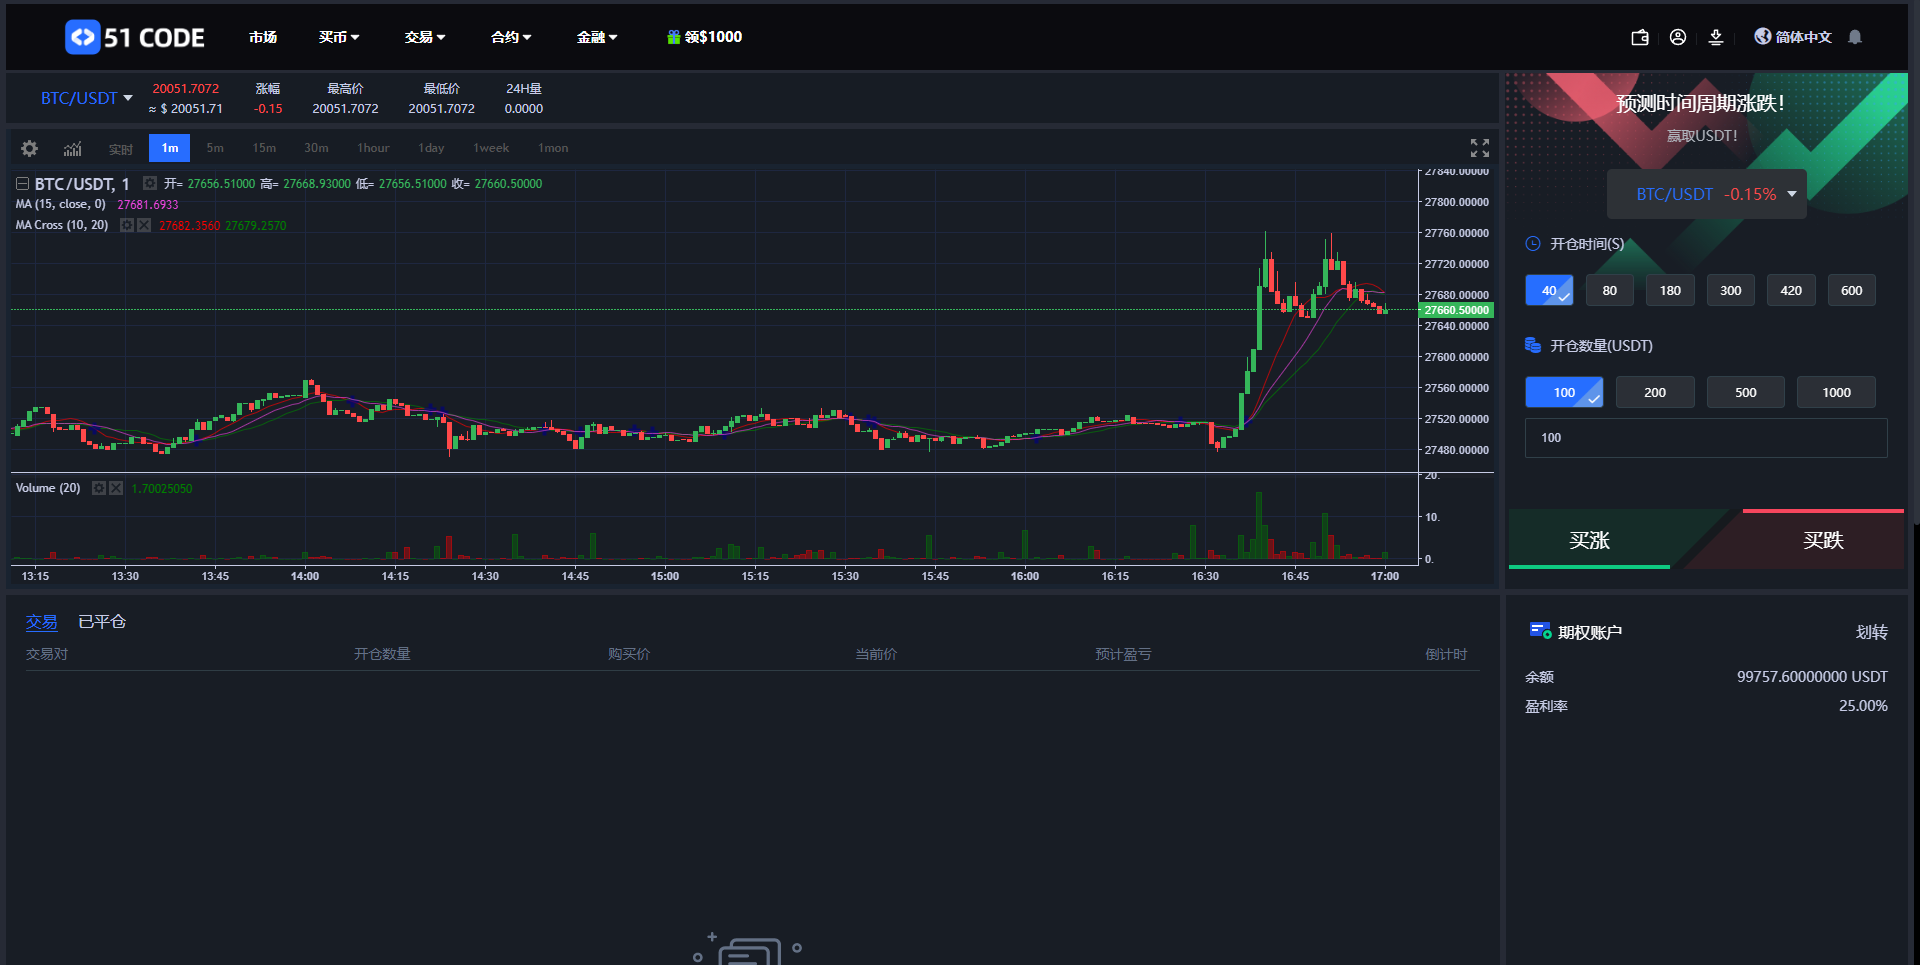Screen dimensions: 1920x965
Task: Open chart settings gear icon
Action: 29,148
